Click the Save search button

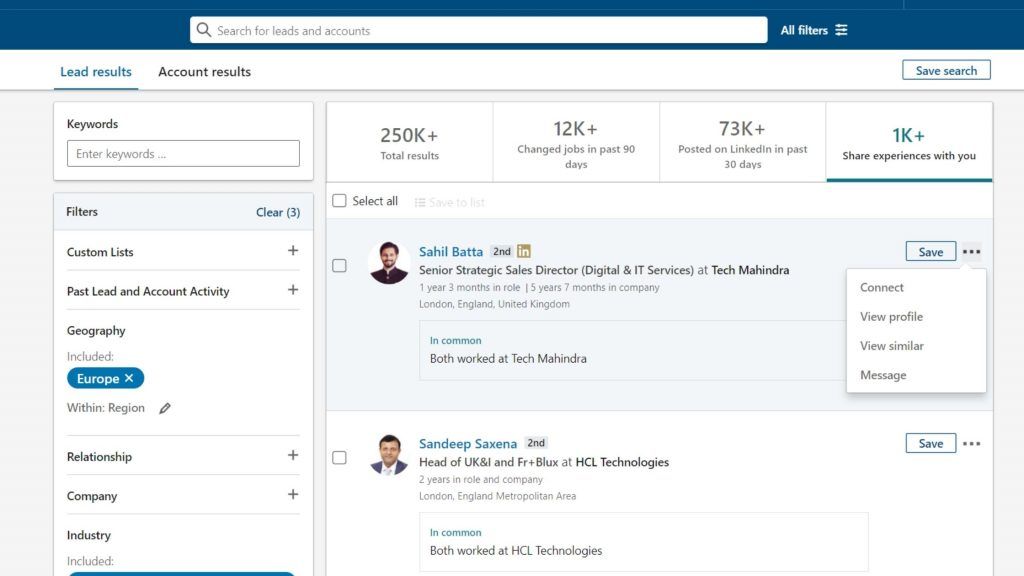tap(945, 69)
